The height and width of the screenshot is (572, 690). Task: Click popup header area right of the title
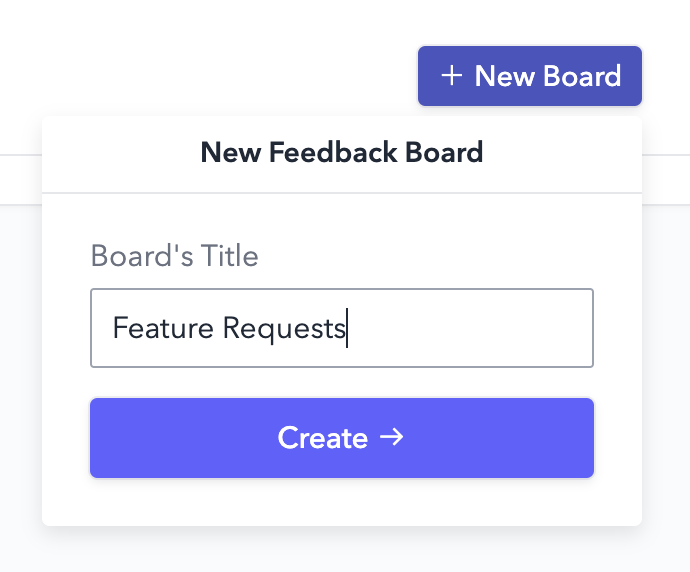pyautogui.click(x=562, y=152)
